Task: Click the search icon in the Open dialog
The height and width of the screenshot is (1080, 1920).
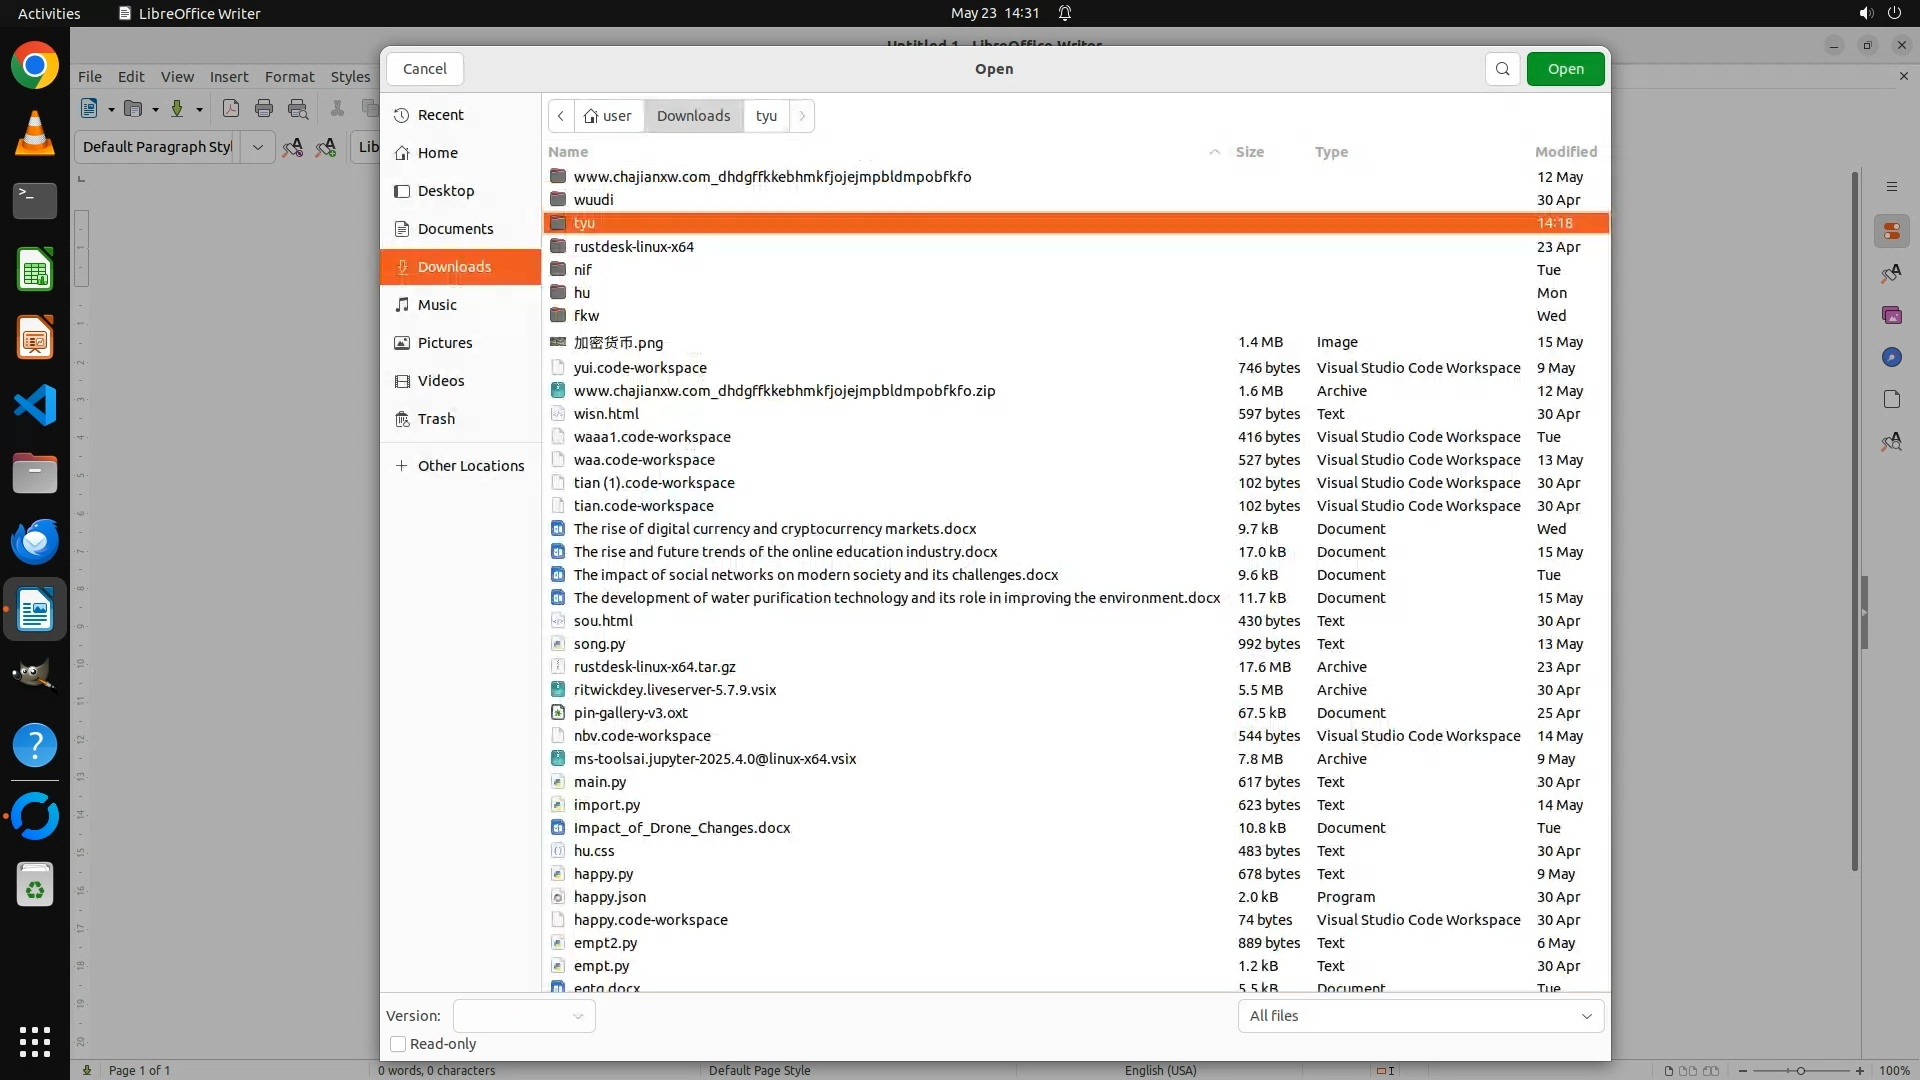Action: 1502,69
